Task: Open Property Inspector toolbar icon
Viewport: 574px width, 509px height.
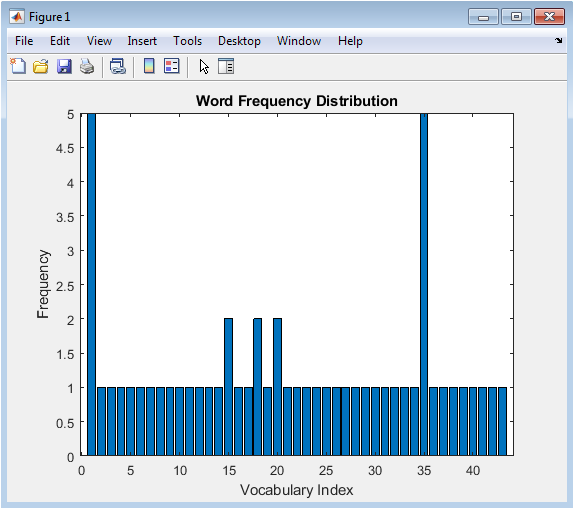Action: tap(226, 66)
